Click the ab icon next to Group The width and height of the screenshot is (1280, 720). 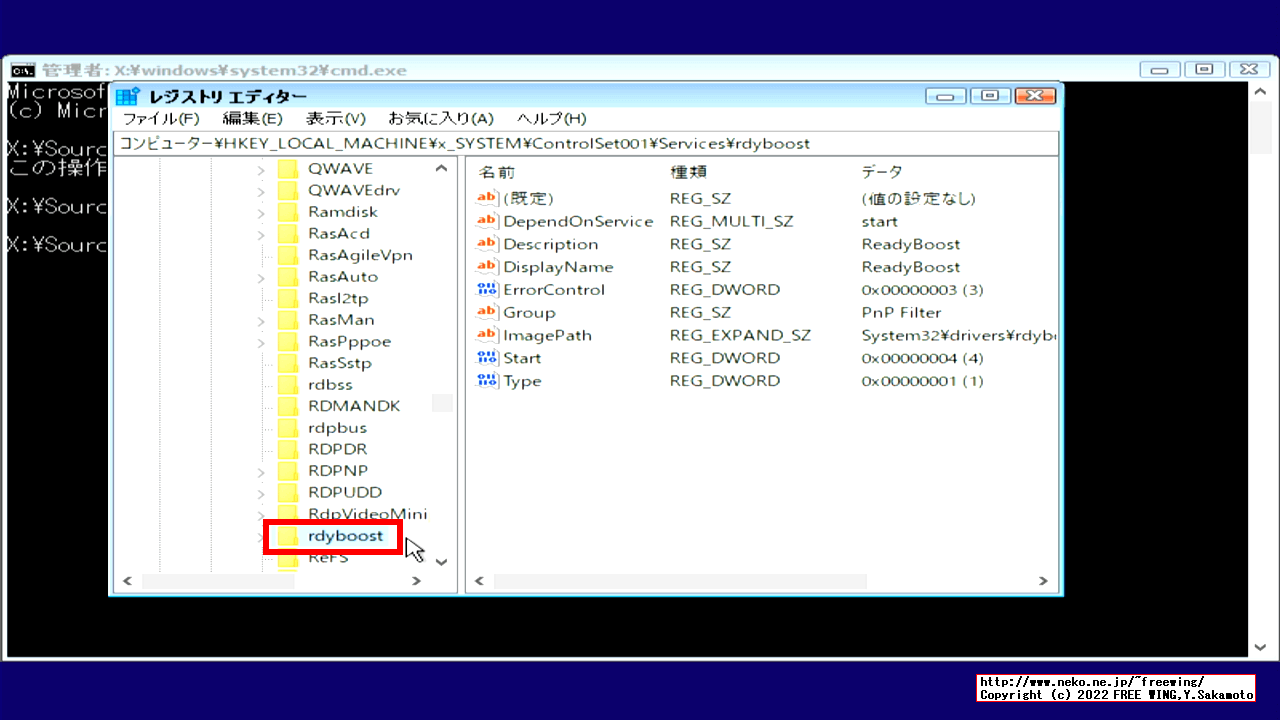pyautogui.click(x=487, y=312)
